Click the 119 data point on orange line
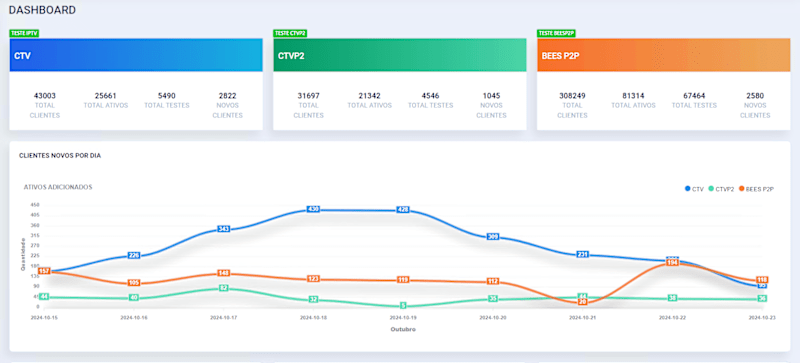 pos(403,280)
